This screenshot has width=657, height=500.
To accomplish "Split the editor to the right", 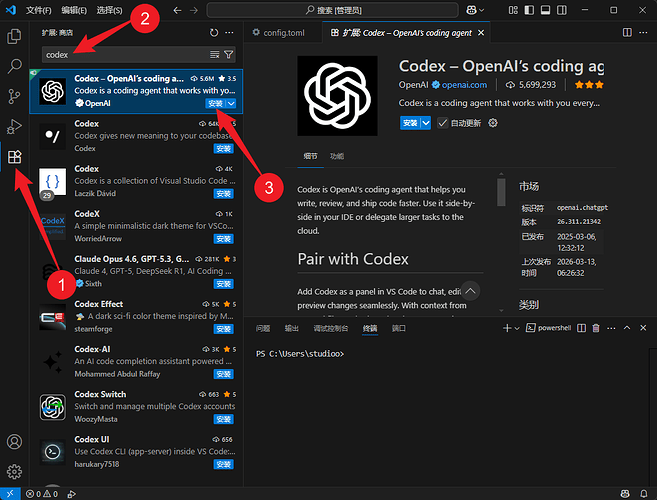I will point(627,33).
